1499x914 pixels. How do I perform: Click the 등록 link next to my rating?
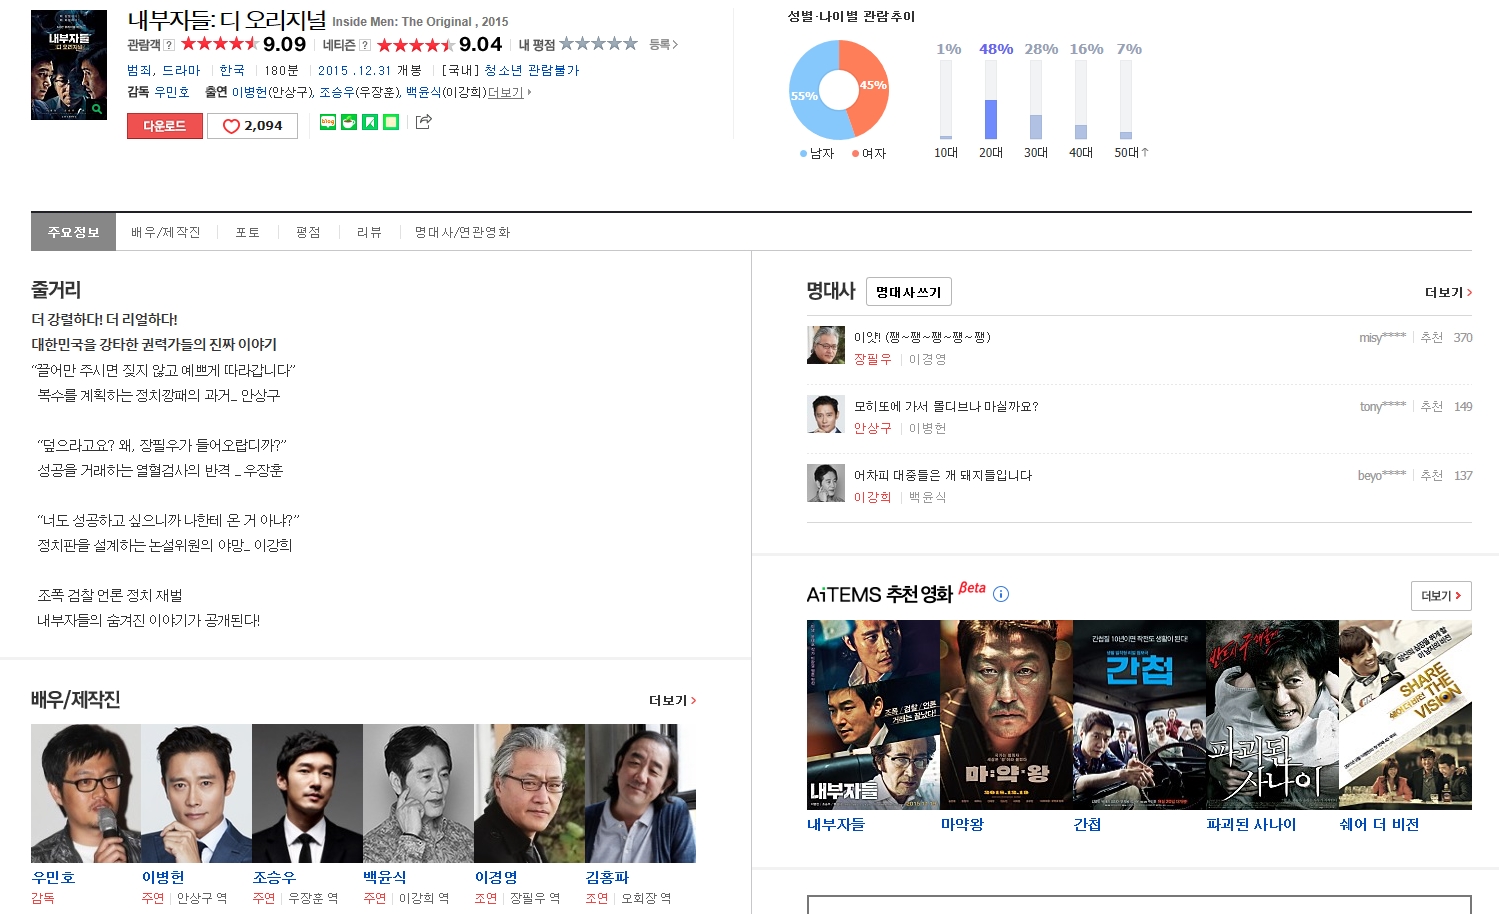[663, 45]
